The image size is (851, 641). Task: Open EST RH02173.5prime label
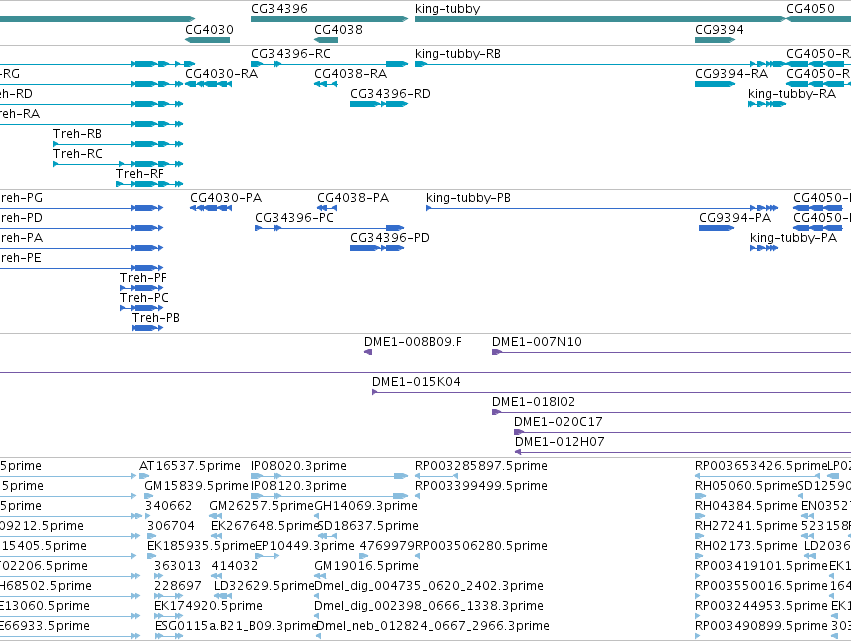[746, 547]
